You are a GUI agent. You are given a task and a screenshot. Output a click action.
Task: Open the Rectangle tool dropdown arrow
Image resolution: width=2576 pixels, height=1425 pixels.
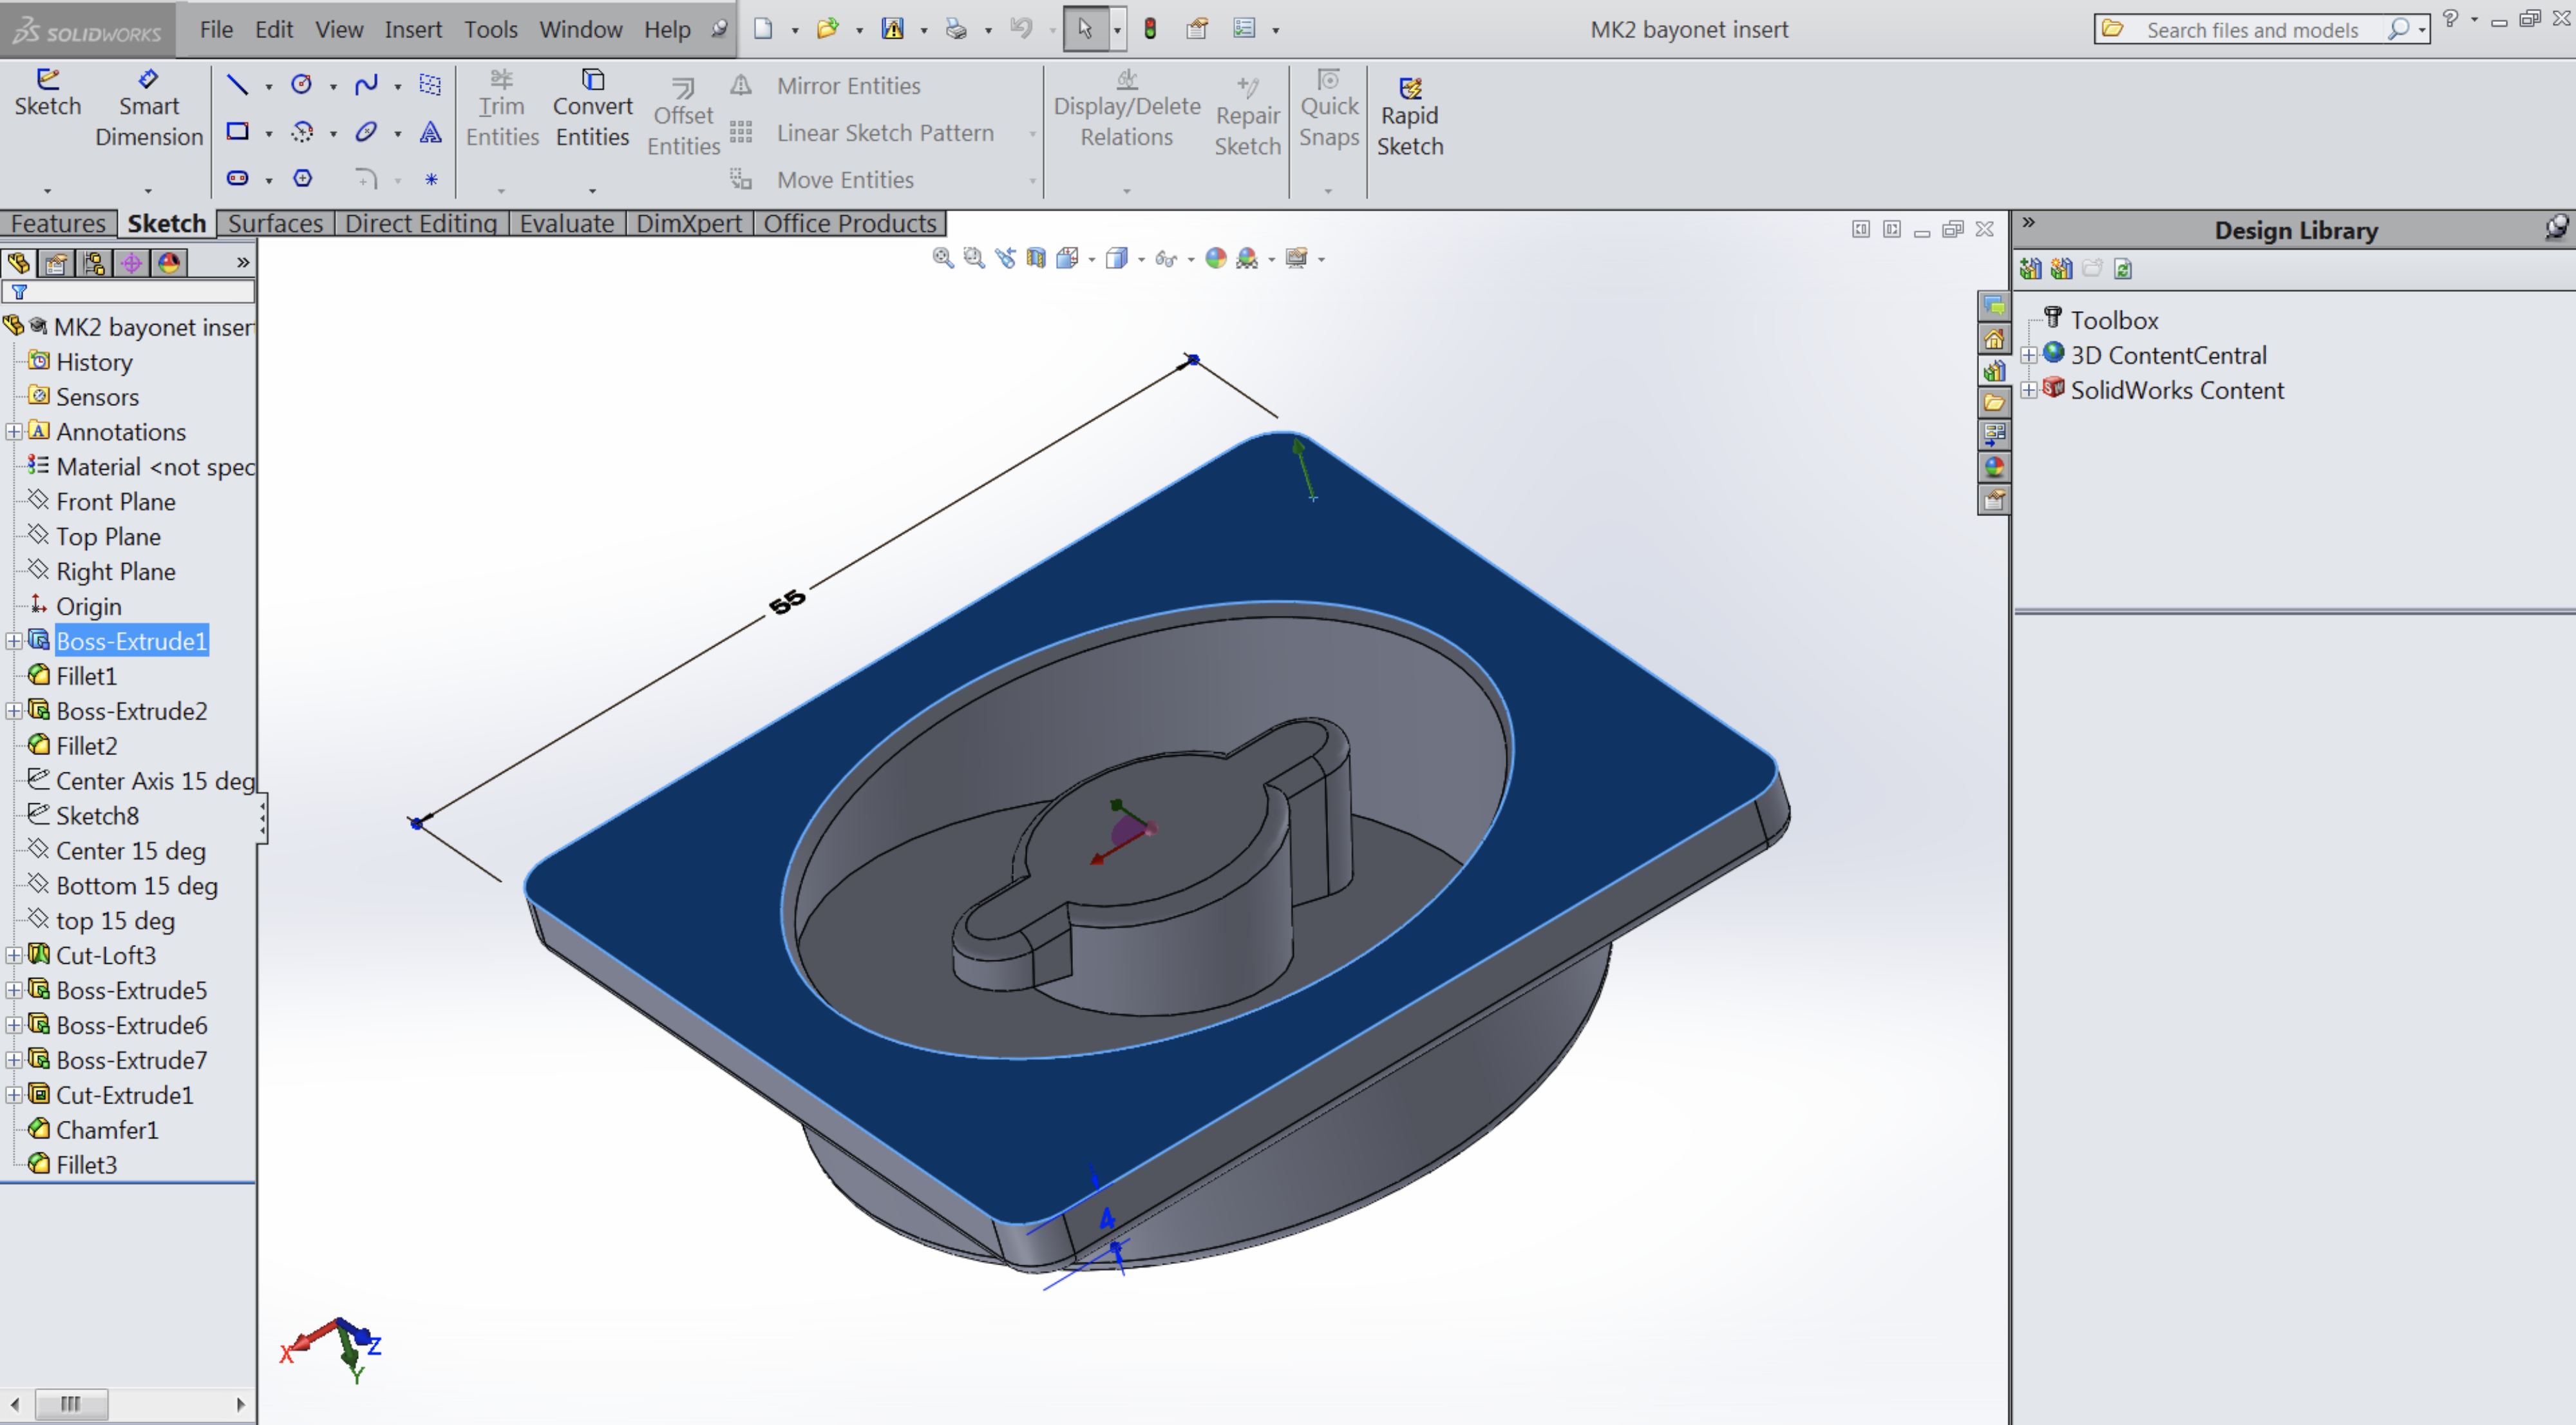click(x=269, y=133)
